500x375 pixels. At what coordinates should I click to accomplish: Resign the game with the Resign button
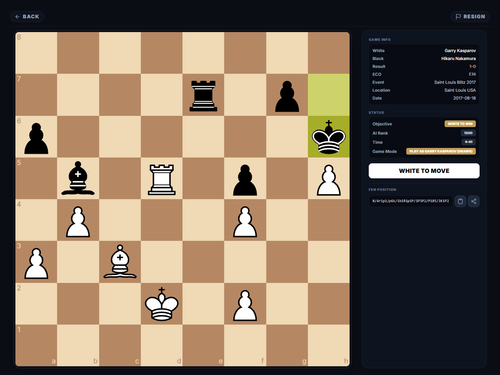[x=470, y=17]
